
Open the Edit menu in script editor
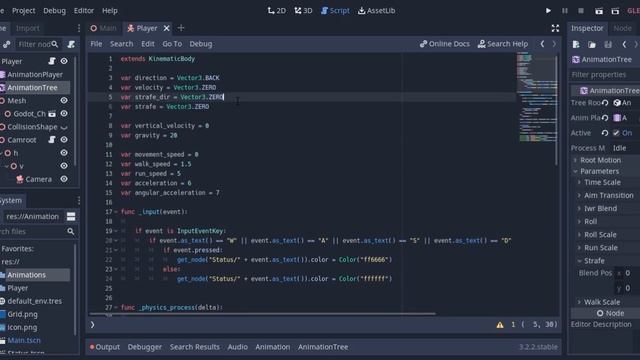point(148,44)
